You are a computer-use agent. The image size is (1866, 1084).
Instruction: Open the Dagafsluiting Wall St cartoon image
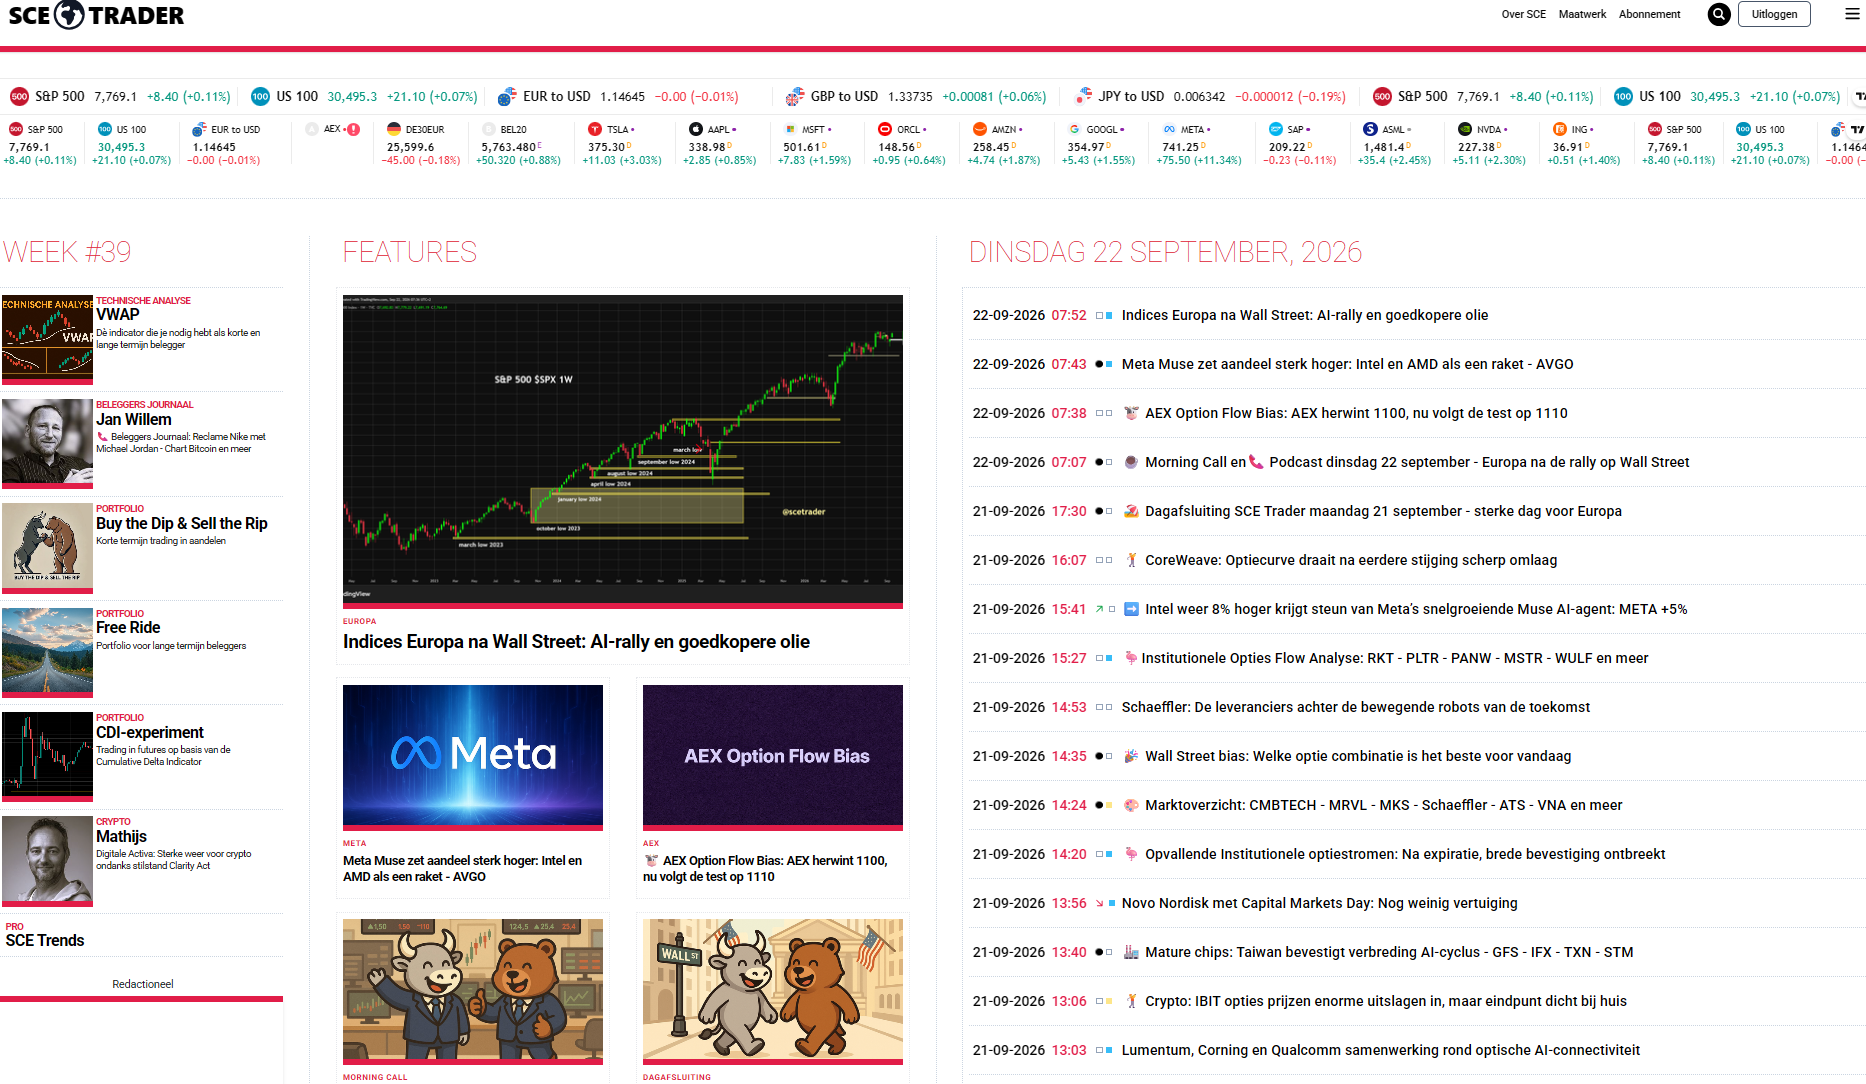point(773,990)
